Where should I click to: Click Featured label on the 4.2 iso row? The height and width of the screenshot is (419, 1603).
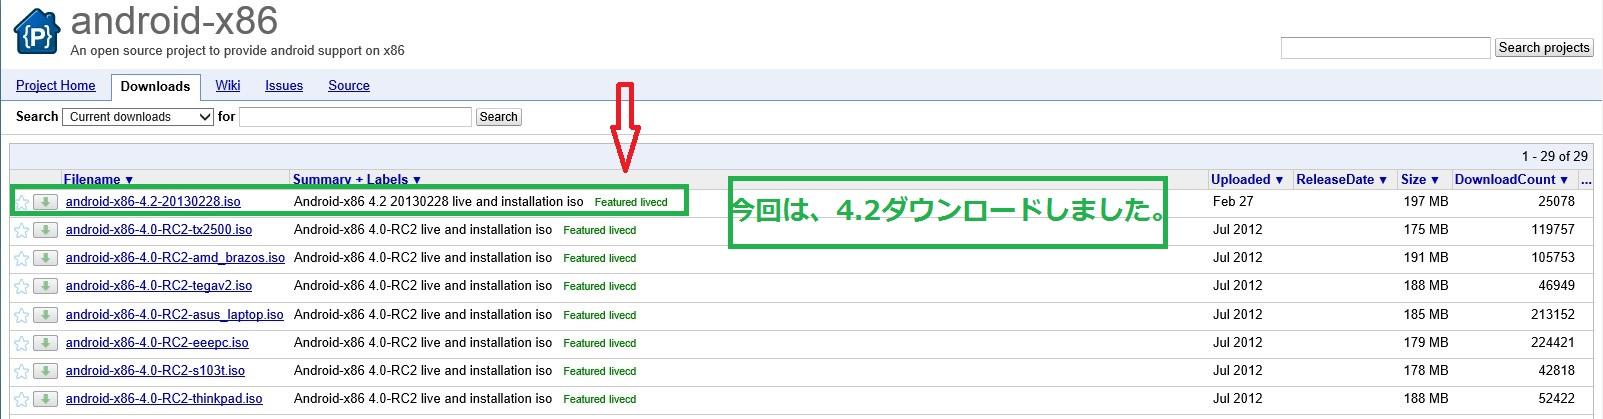[616, 202]
